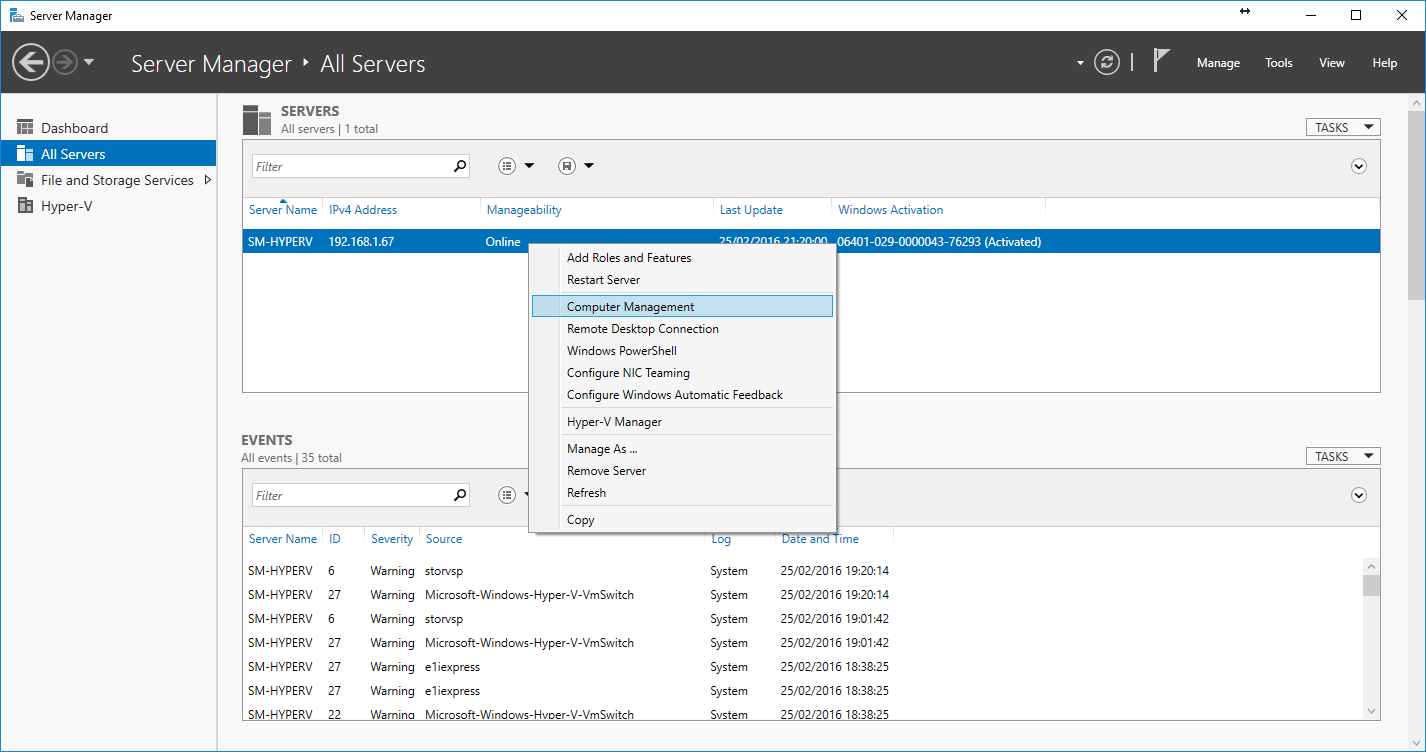Viewport: 1426px width, 752px height.
Task: Open the navigation history dropdown arrow
Action: pos(89,62)
